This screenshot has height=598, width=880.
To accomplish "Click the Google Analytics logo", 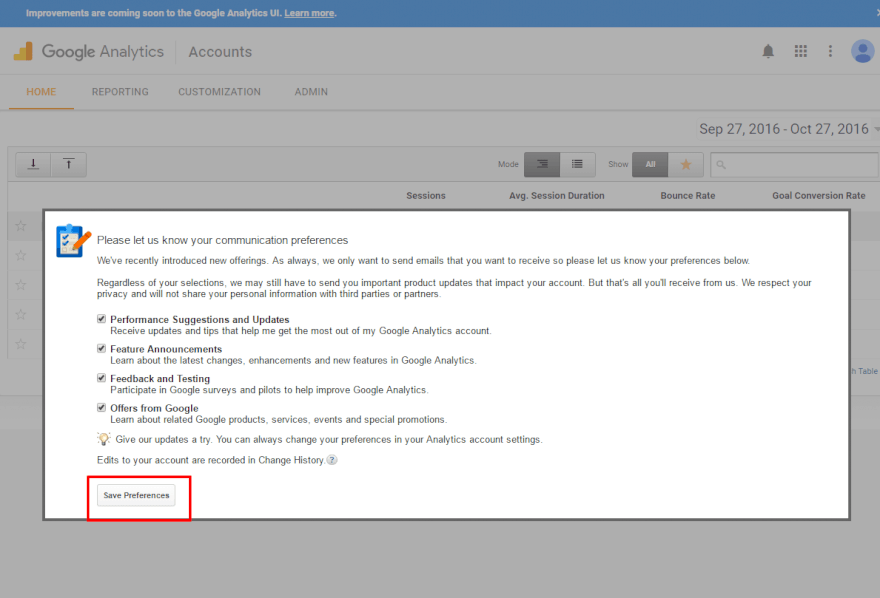I will pyautogui.click(x=88, y=52).
